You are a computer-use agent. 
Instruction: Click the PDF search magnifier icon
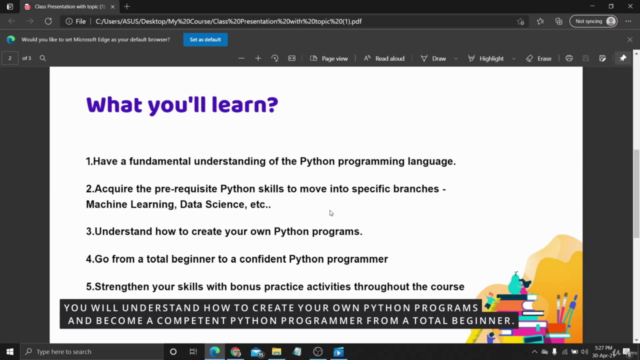42,58
